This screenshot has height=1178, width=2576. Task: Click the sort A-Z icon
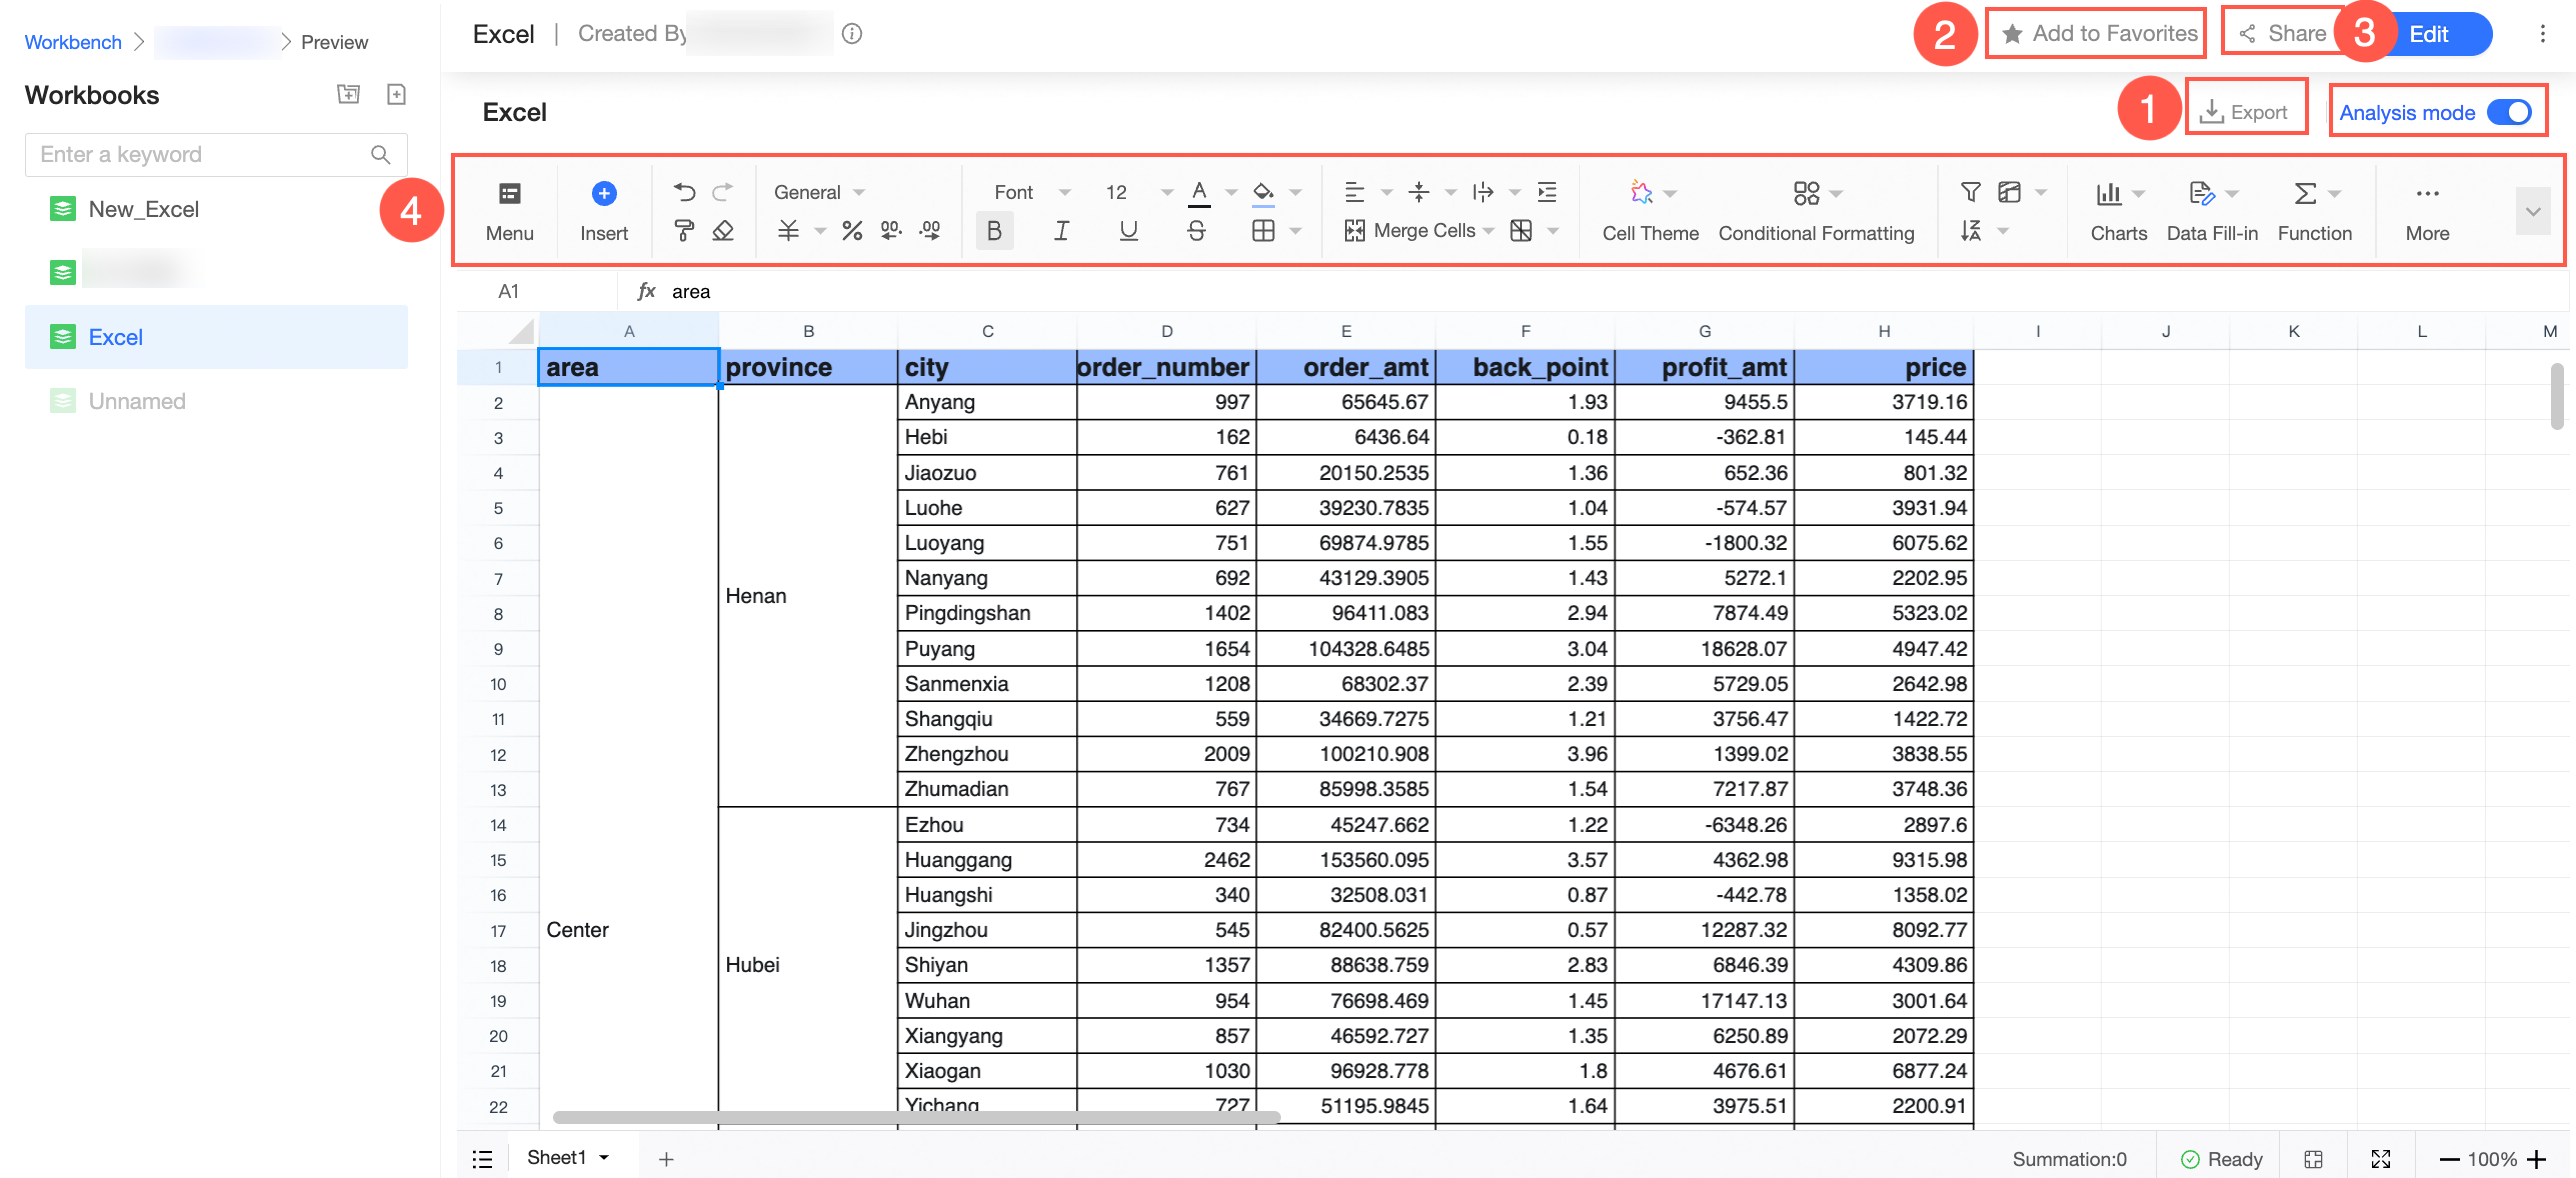pos(1970,231)
